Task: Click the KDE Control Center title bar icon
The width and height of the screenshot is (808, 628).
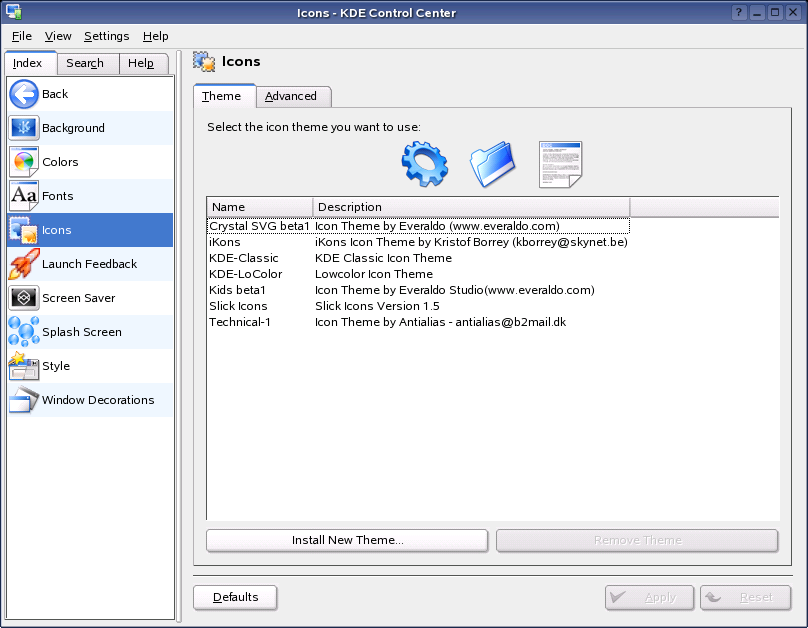Action: click(13, 12)
